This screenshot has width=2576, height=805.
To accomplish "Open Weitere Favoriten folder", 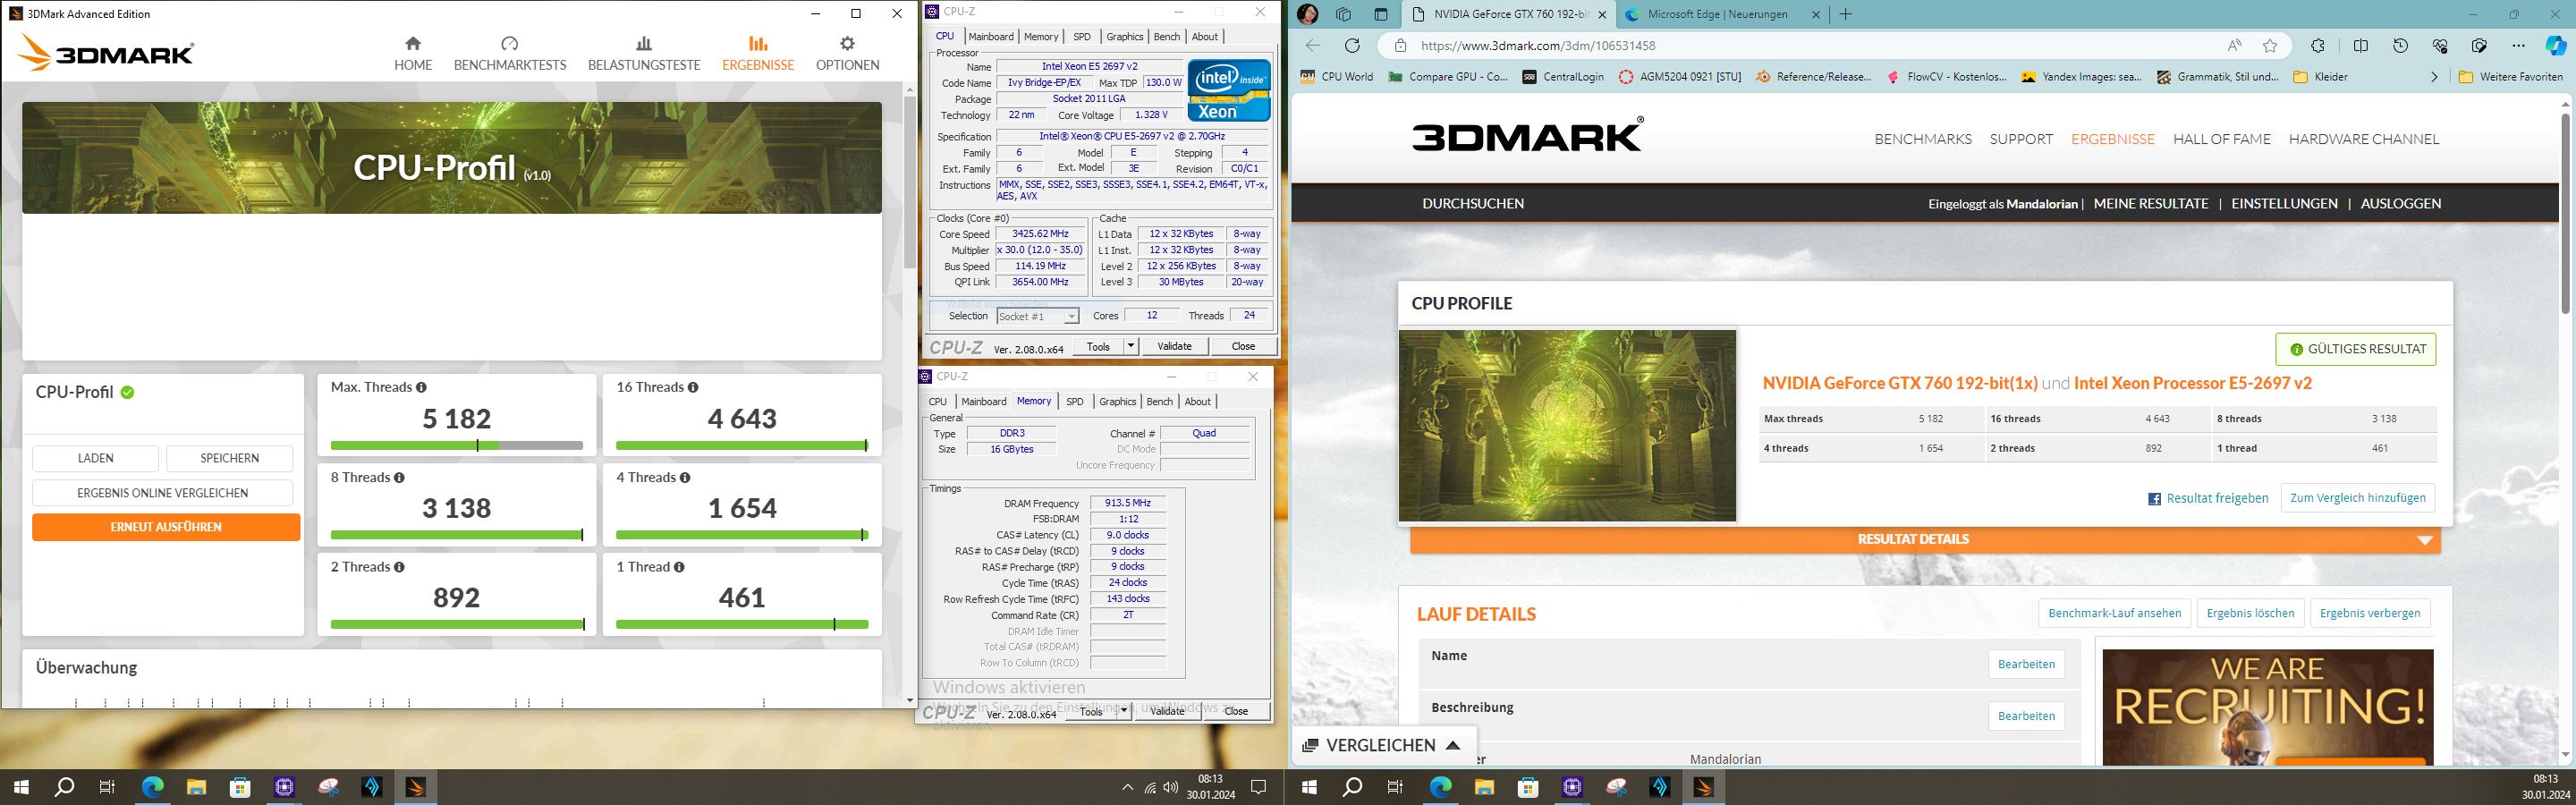I will (2511, 77).
